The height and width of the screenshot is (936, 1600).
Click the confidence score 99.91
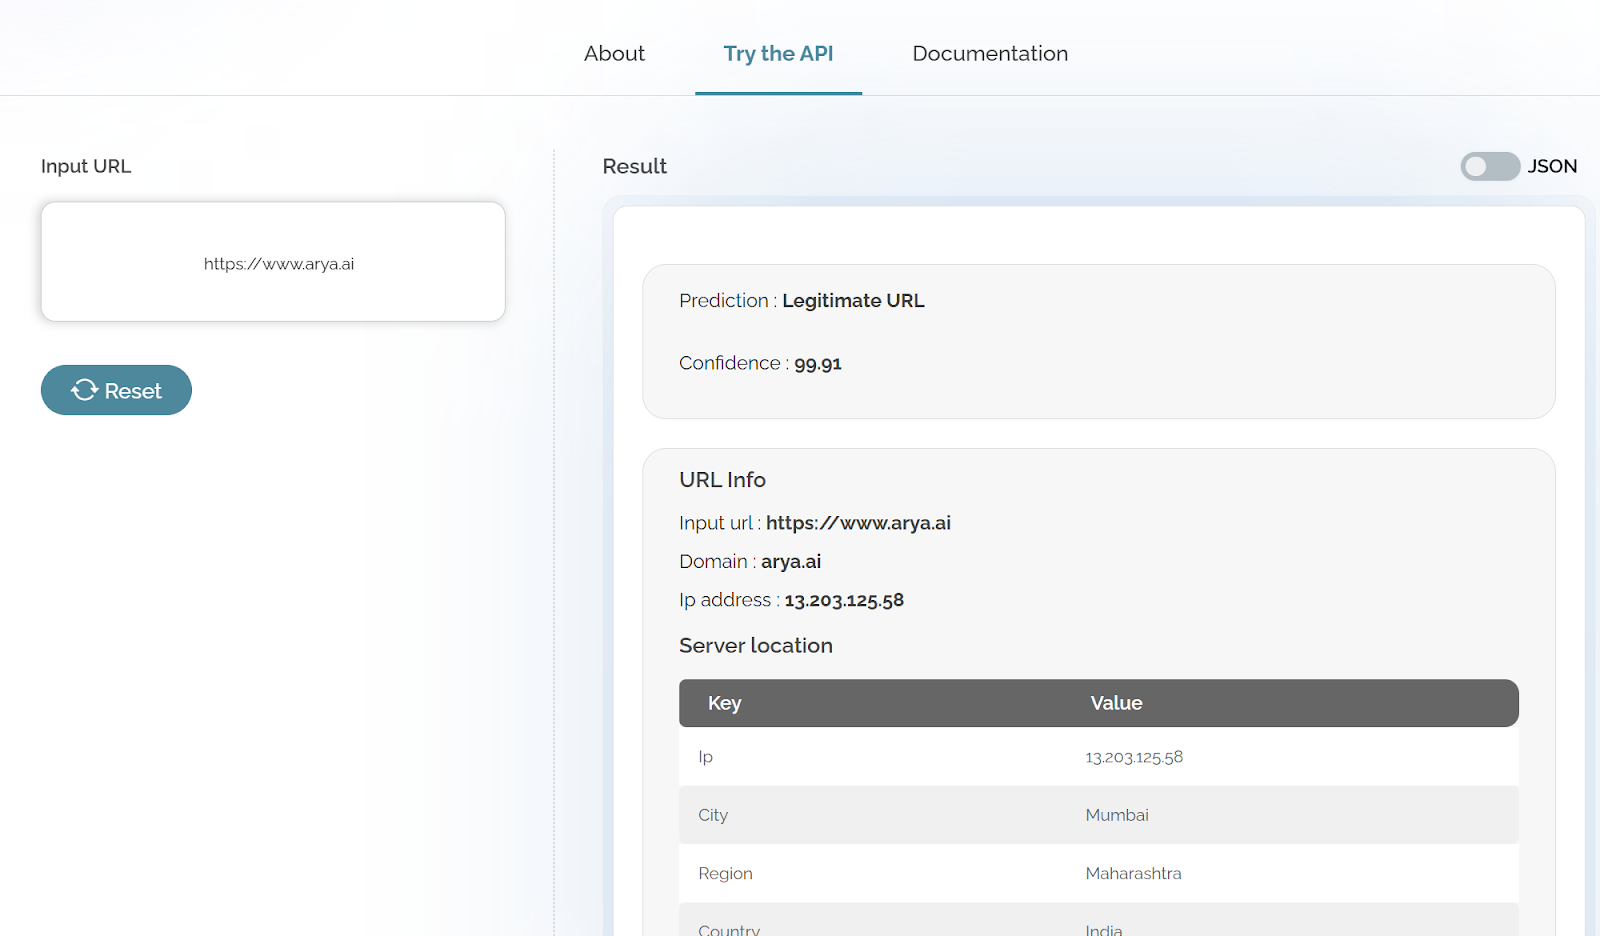point(817,364)
